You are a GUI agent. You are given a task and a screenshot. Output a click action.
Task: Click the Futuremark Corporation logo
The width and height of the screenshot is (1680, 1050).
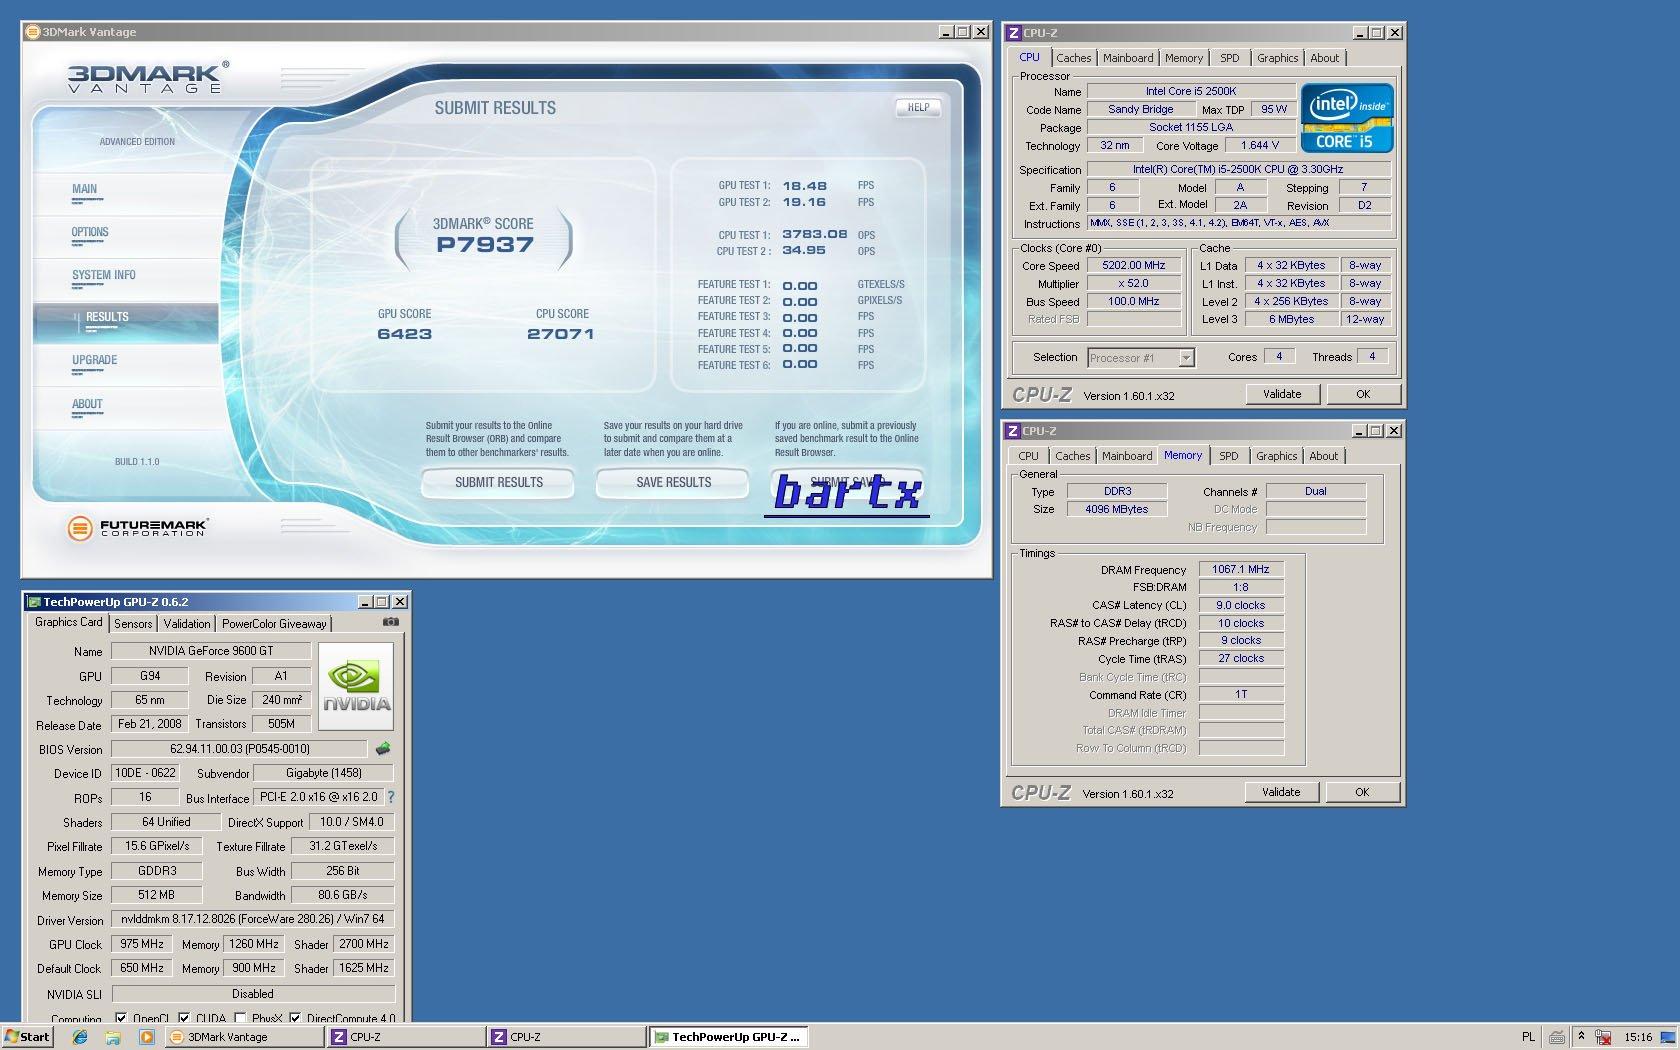point(137,528)
